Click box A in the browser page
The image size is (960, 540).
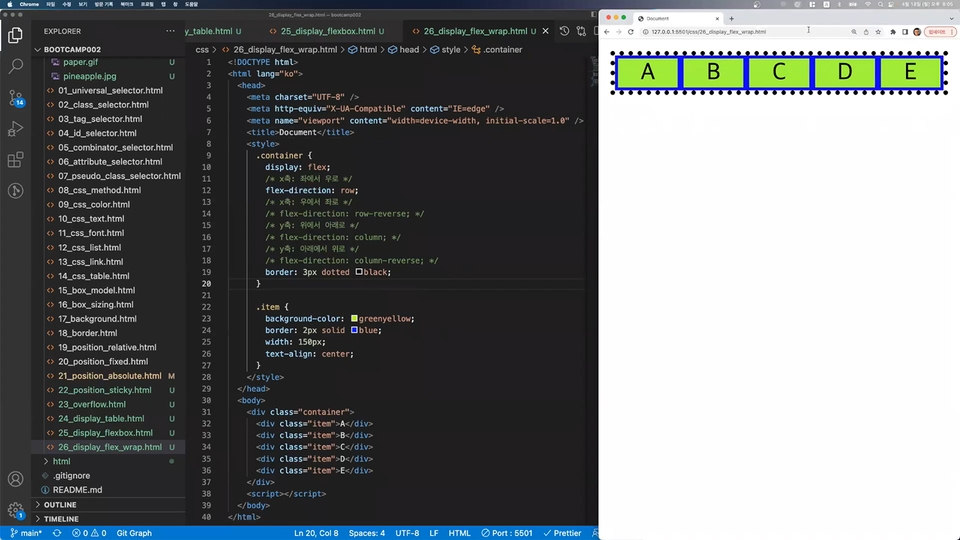647,72
